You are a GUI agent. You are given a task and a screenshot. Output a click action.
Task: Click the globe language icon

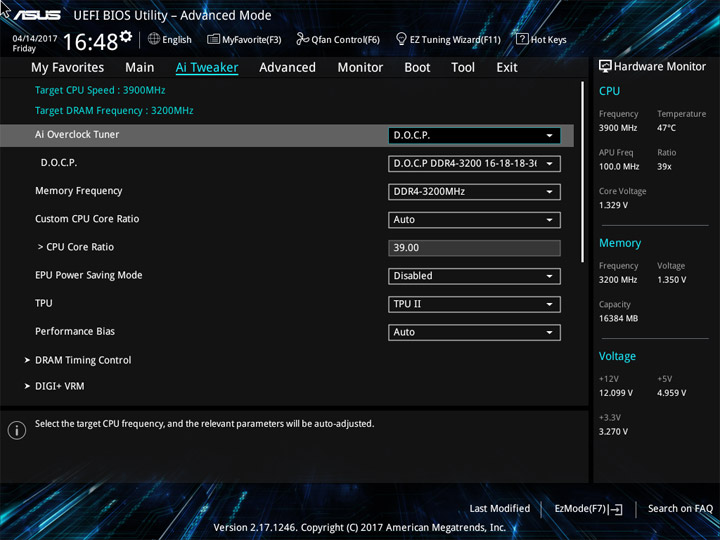pos(154,39)
